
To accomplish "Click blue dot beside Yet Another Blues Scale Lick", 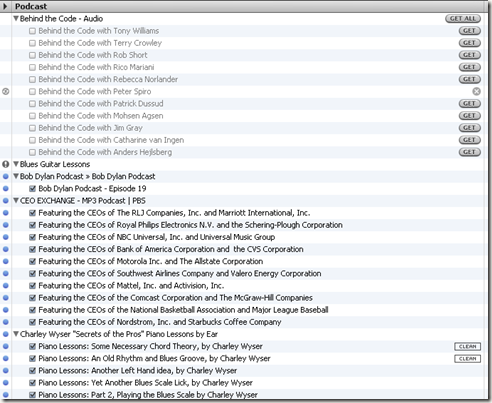I will coord(6,383).
